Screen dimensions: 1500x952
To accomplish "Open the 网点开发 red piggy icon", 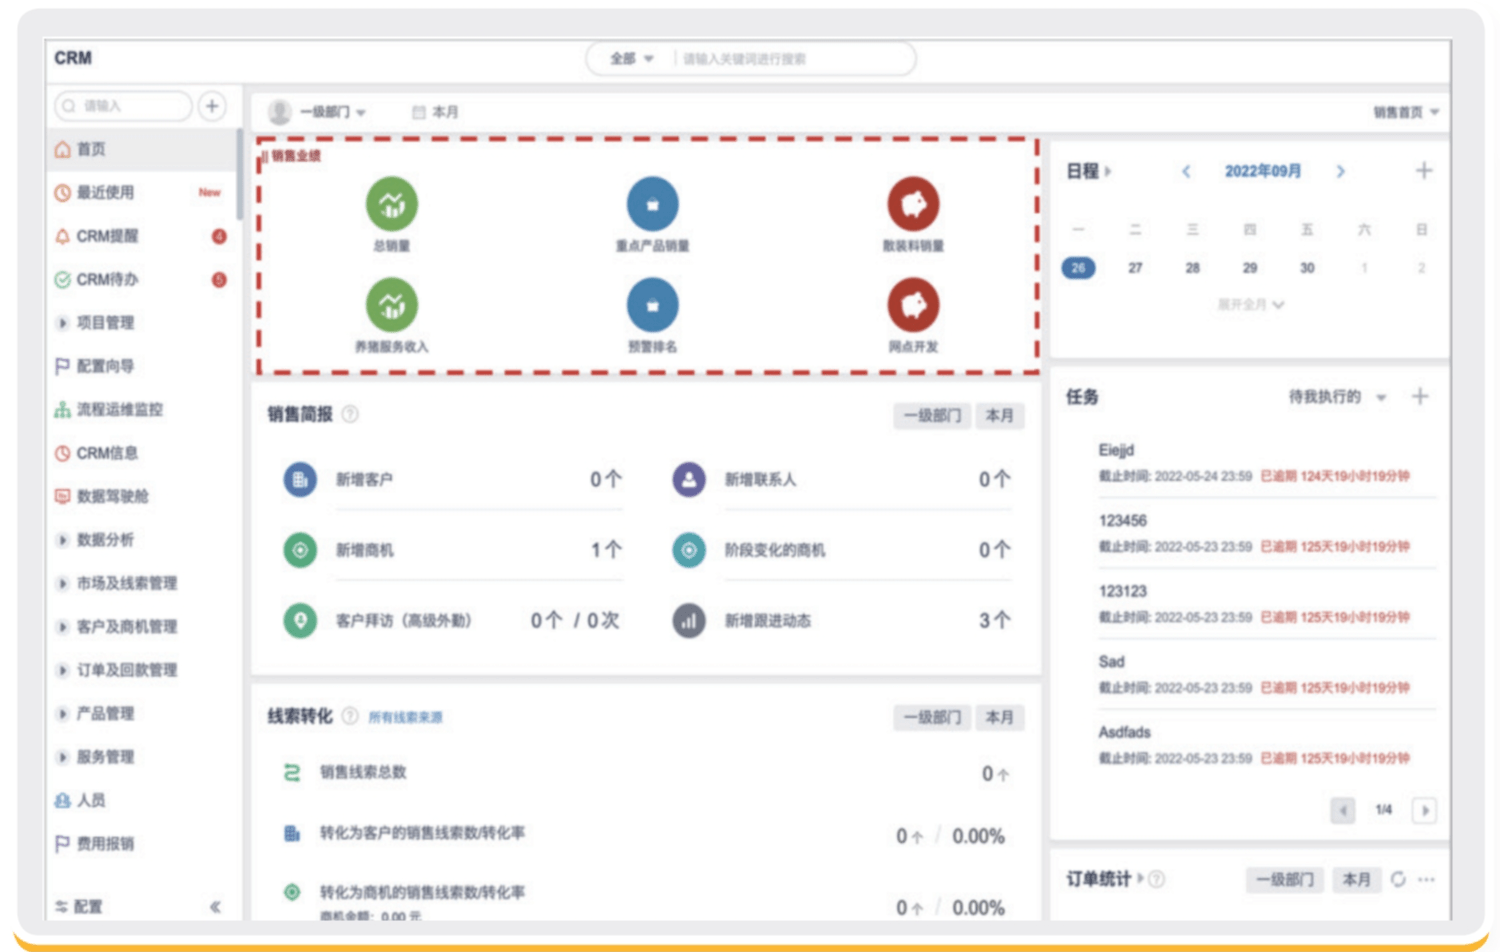I will pyautogui.click(x=913, y=305).
